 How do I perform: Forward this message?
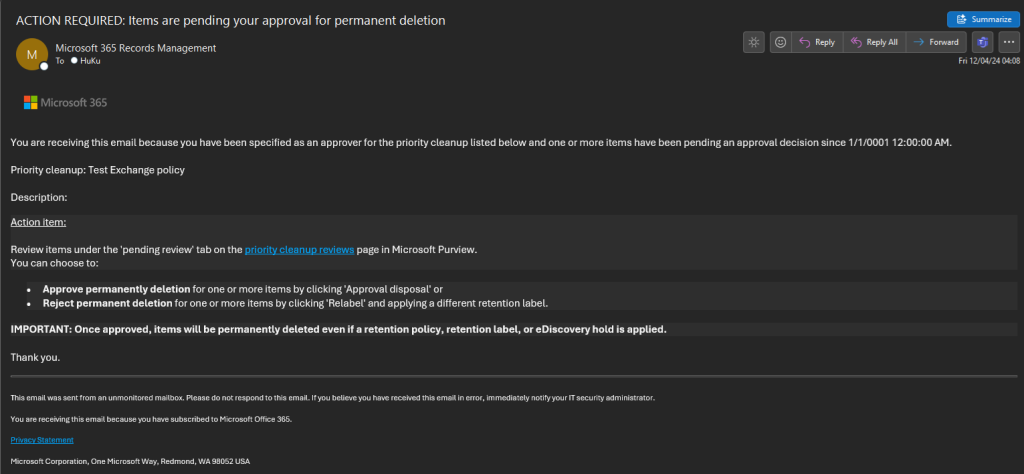[x=936, y=42]
